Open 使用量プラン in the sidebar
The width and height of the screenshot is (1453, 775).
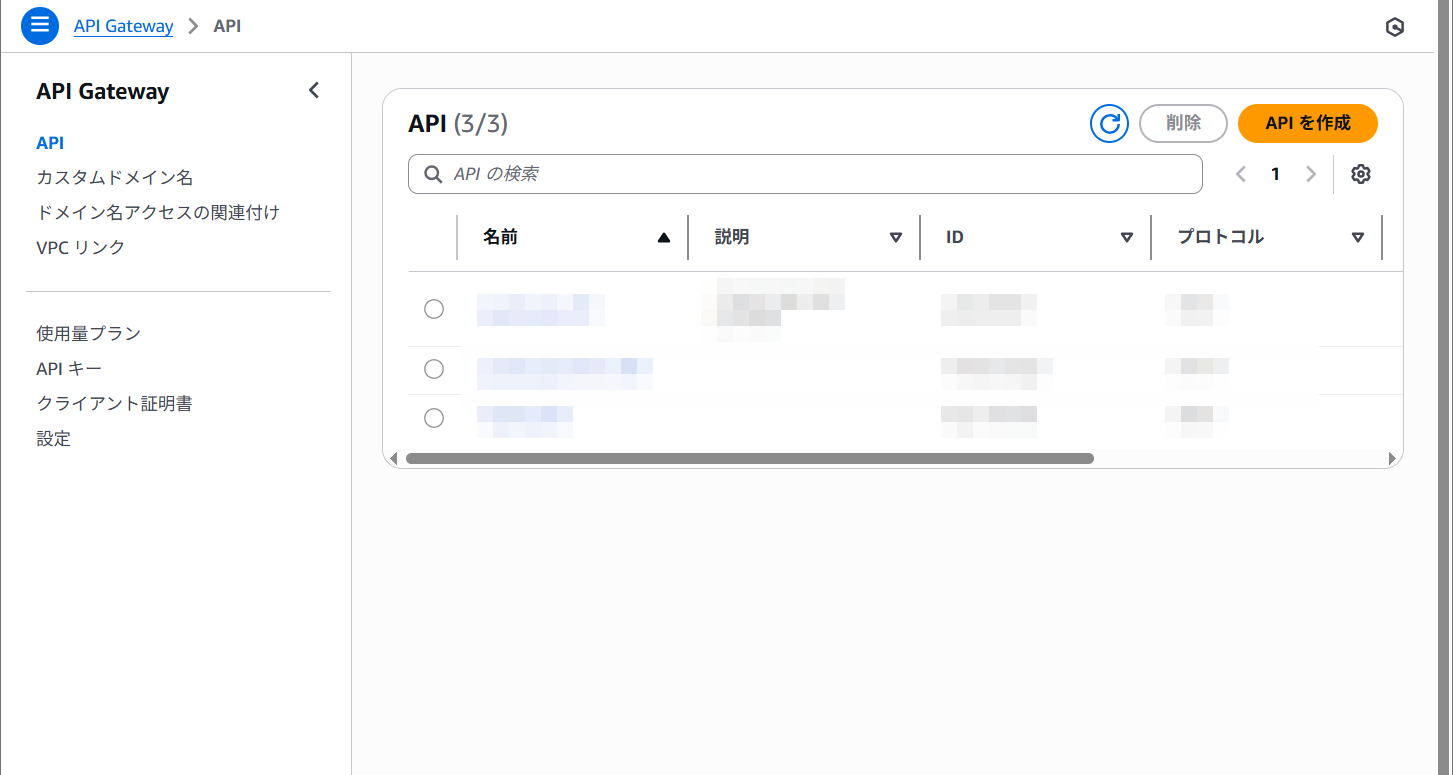tap(88, 333)
